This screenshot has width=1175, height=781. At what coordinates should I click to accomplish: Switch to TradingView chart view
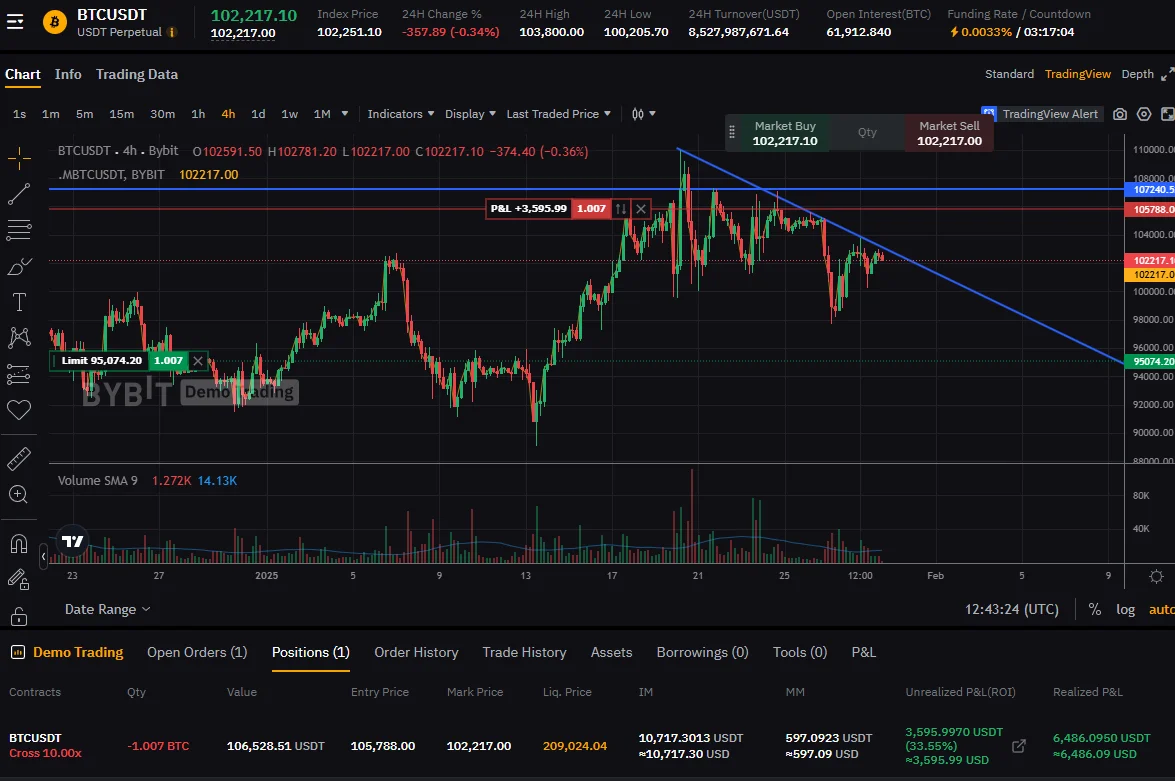(x=1077, y=73)
